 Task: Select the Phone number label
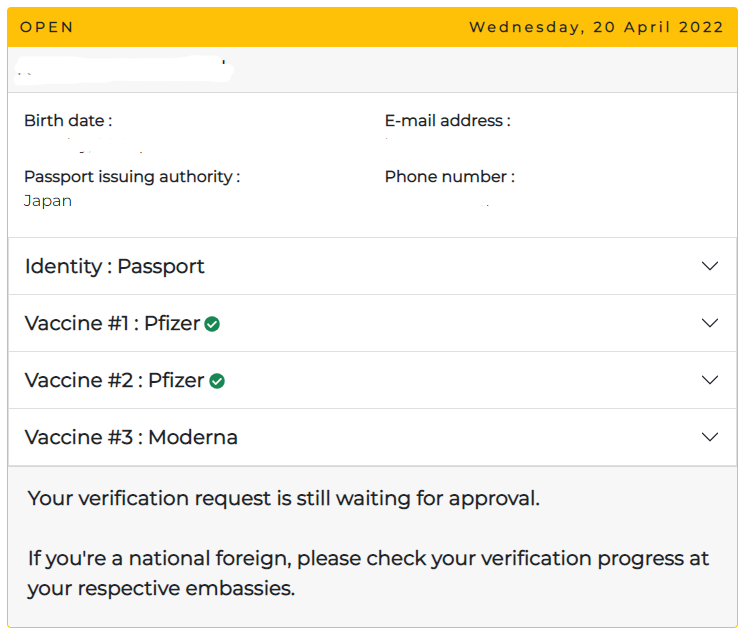pos(450,177)
